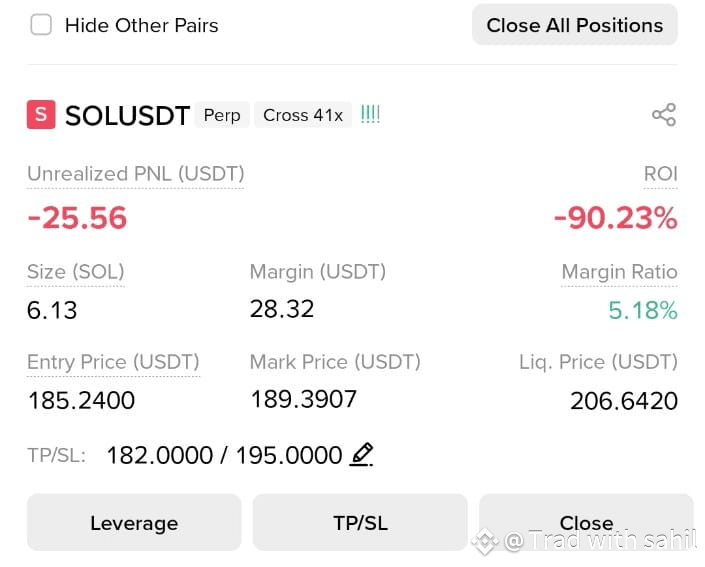Tap the Size (SOL) label

pos(76,272)
